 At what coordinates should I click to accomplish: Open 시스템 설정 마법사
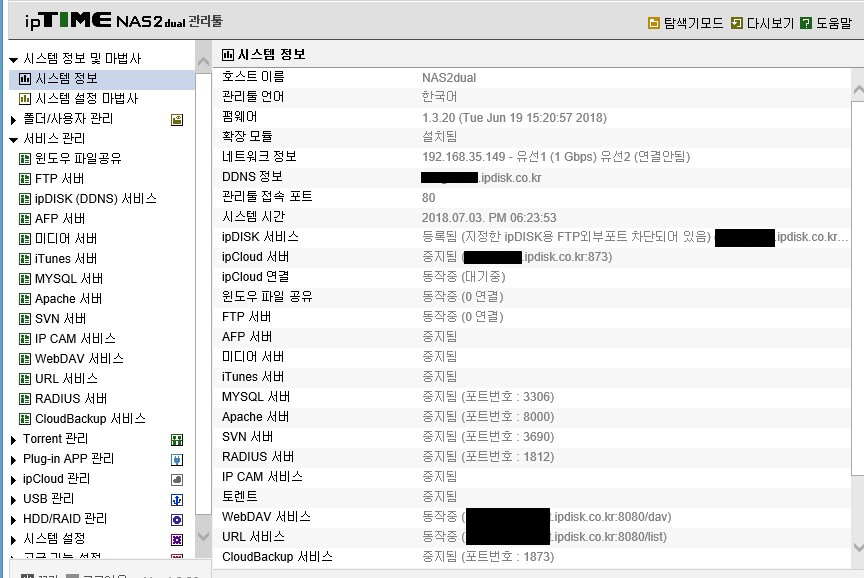[87, 99]
